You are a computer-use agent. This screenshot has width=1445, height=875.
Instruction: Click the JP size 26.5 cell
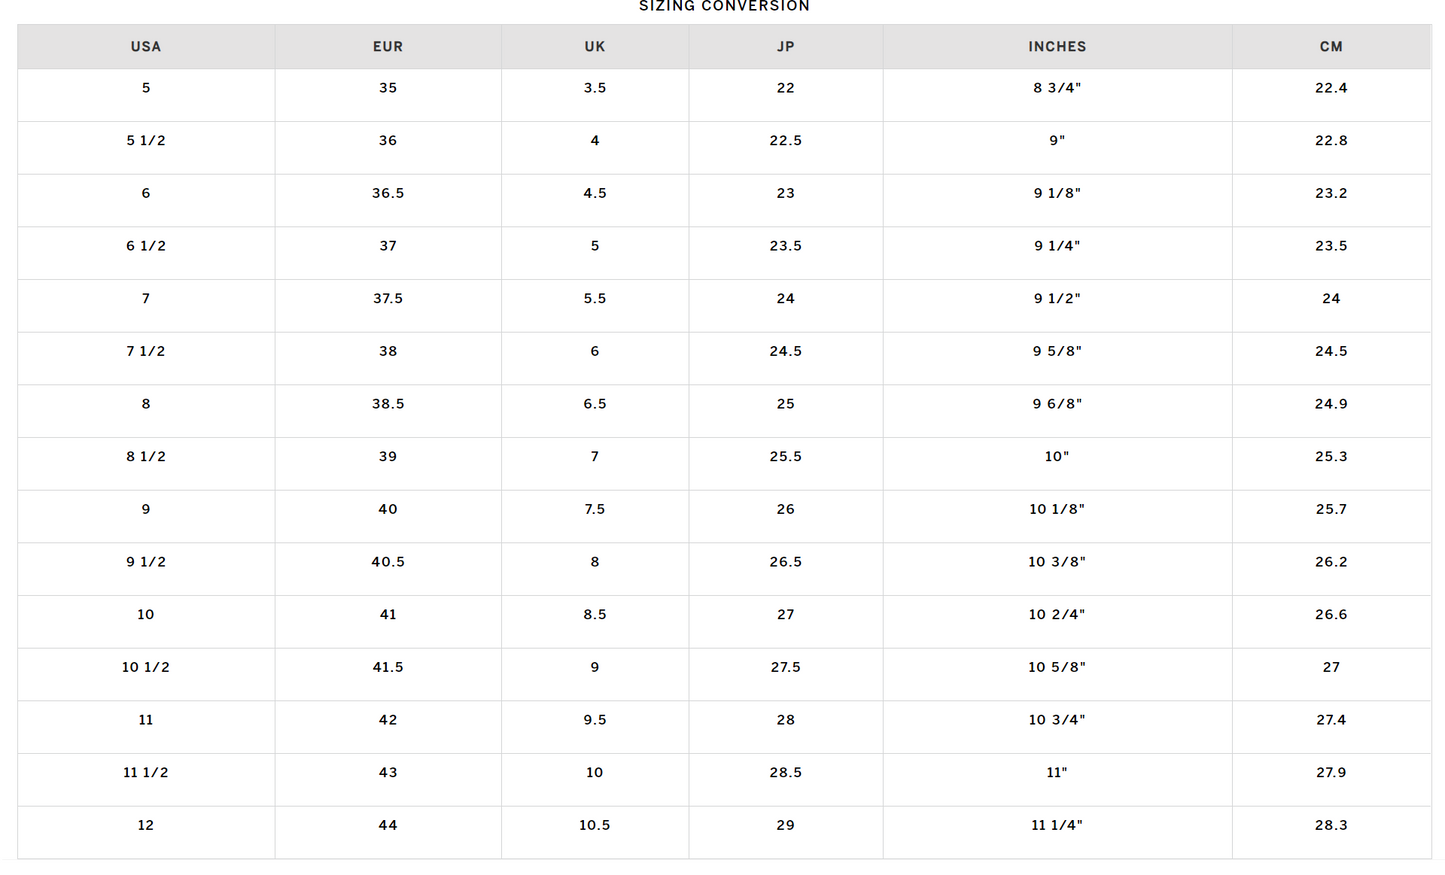coord(786,562)
